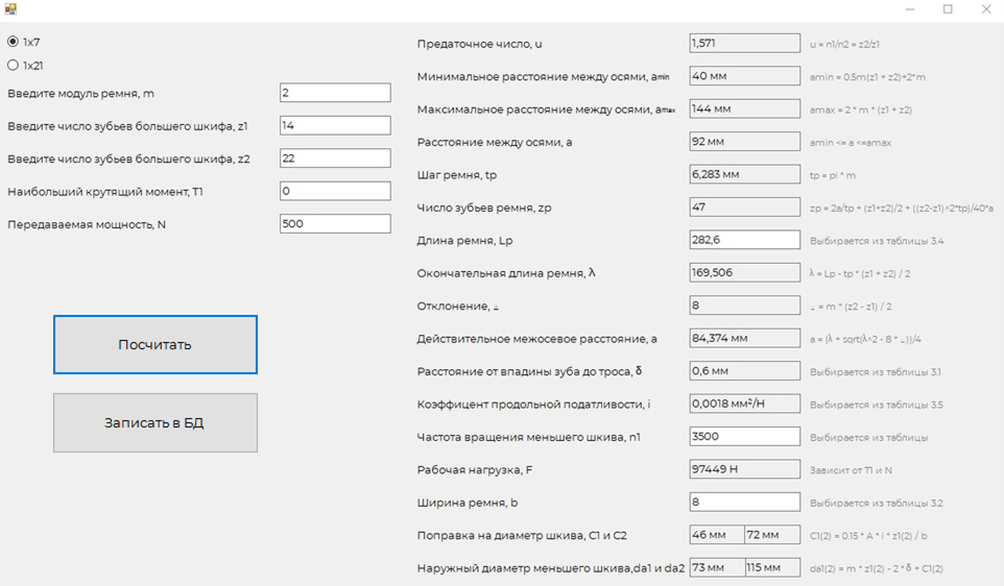Click the label 'Рабочая нагрузка, F'
The width and height of the screenshot is (1004, 586).
click(474, 470)
